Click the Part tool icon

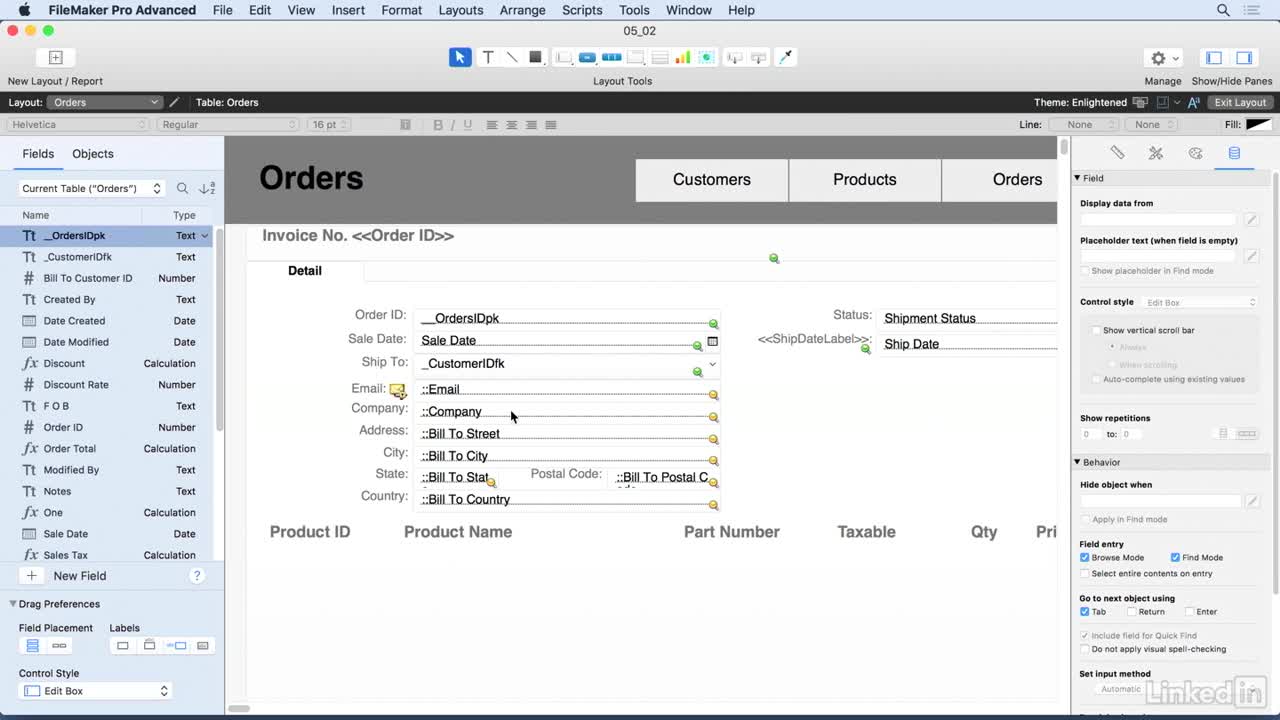tap(759, 57)
